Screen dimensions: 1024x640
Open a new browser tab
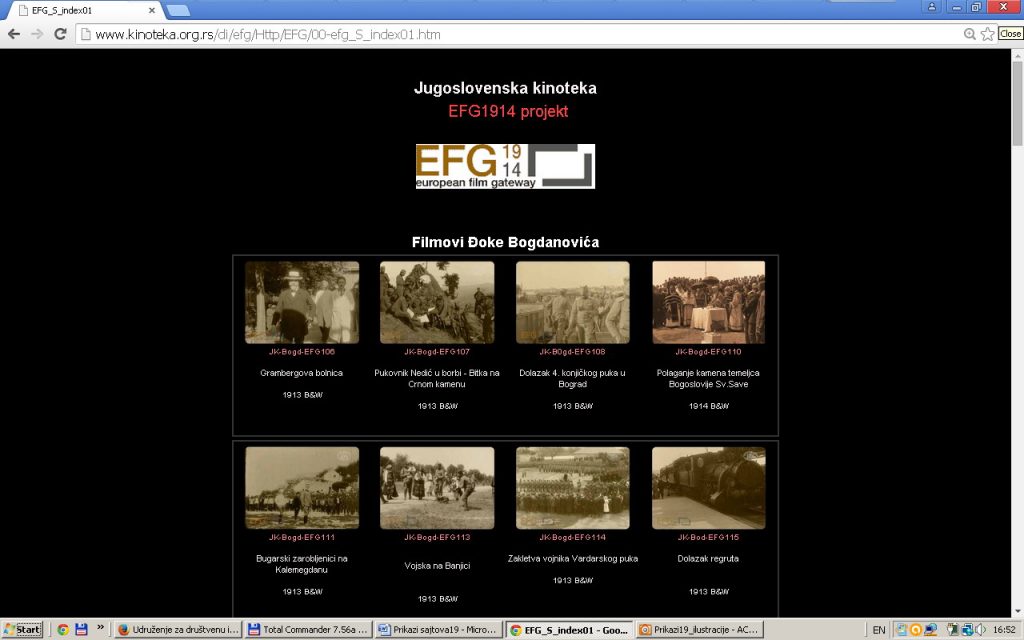pos(178,11)
